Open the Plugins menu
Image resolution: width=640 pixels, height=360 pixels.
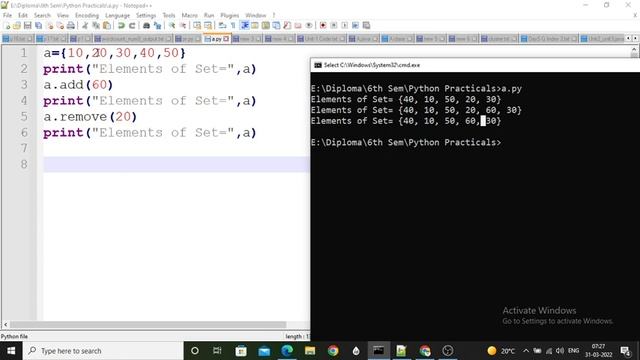[x=230, y=15]
